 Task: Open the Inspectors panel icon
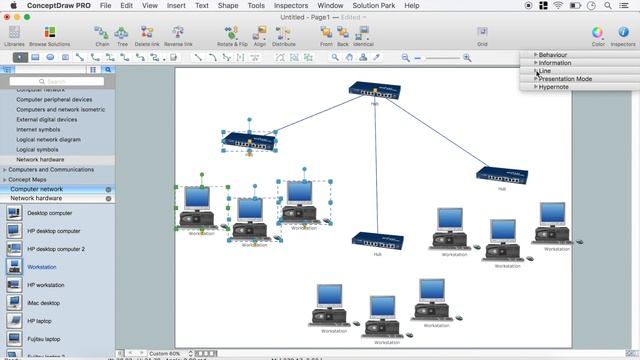623,36
